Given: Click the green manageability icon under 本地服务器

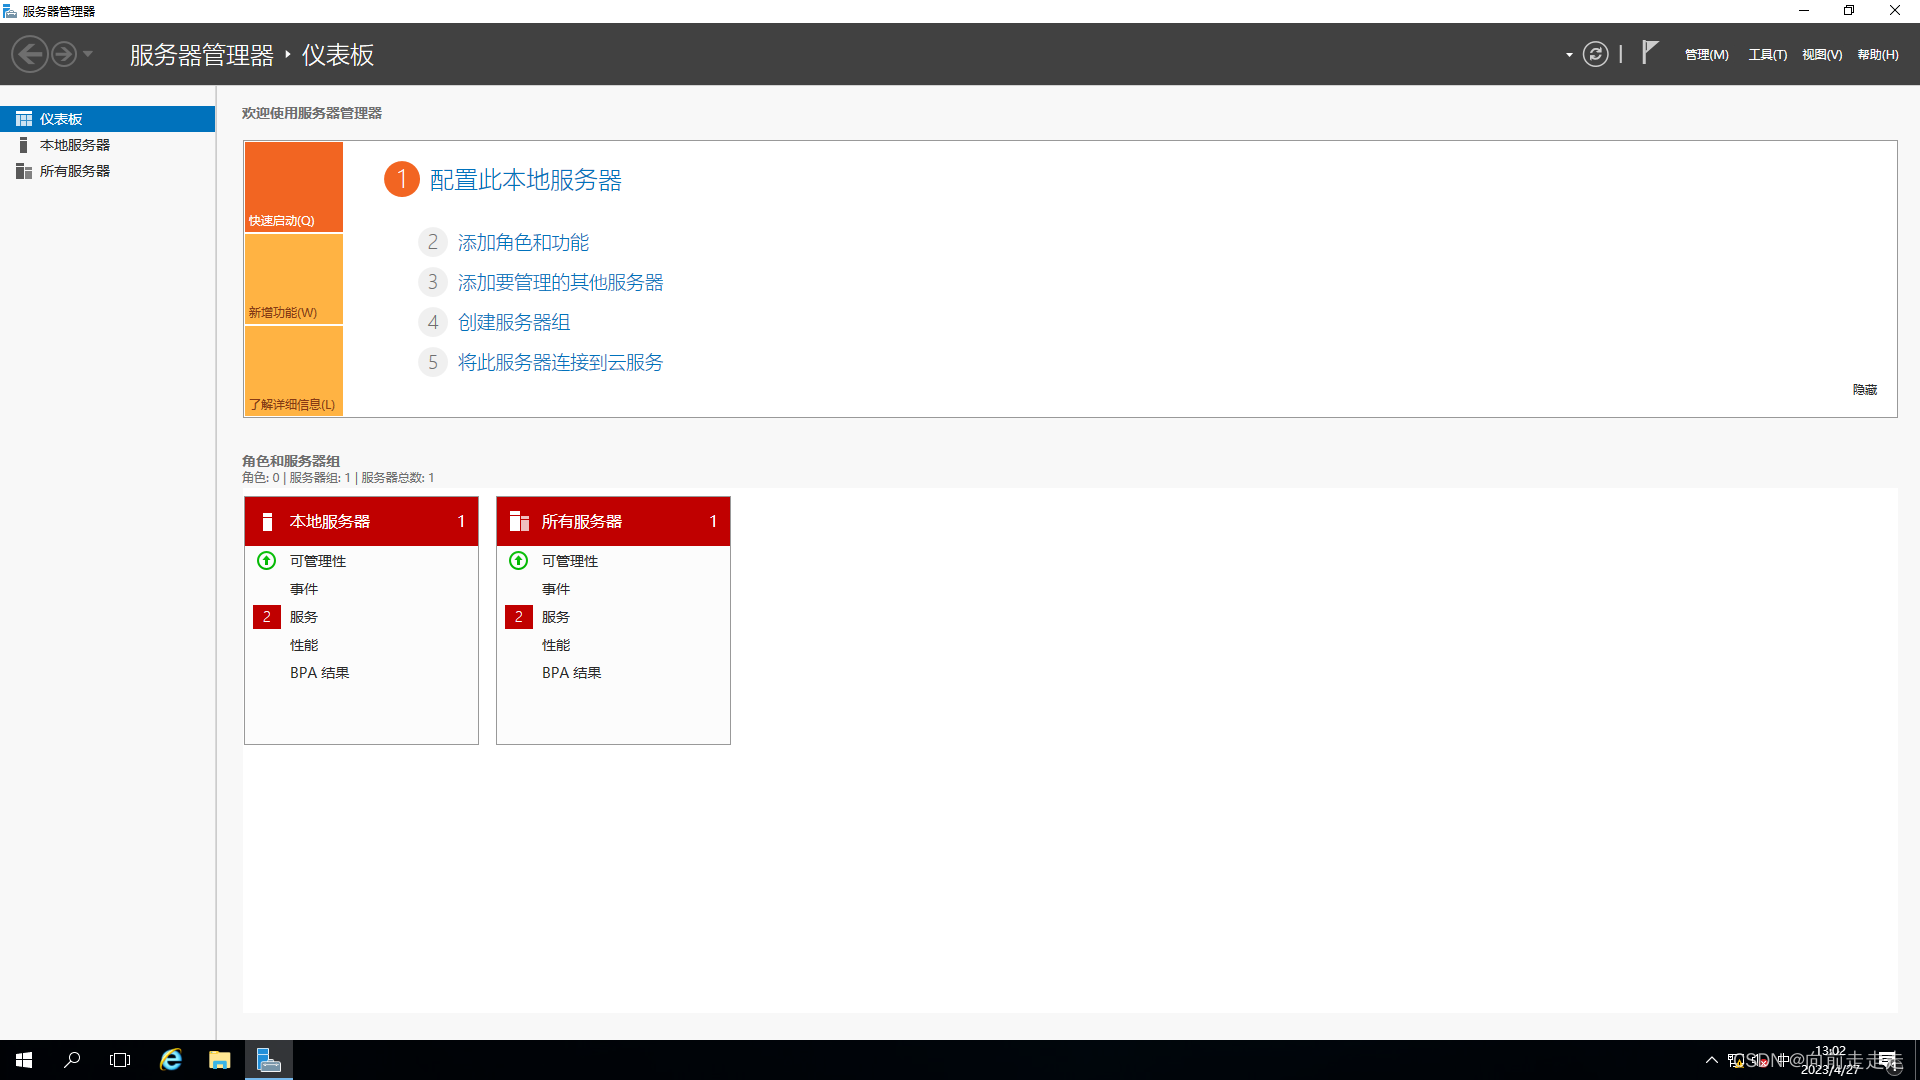Looking at the screenshot, I should [266, 561].
